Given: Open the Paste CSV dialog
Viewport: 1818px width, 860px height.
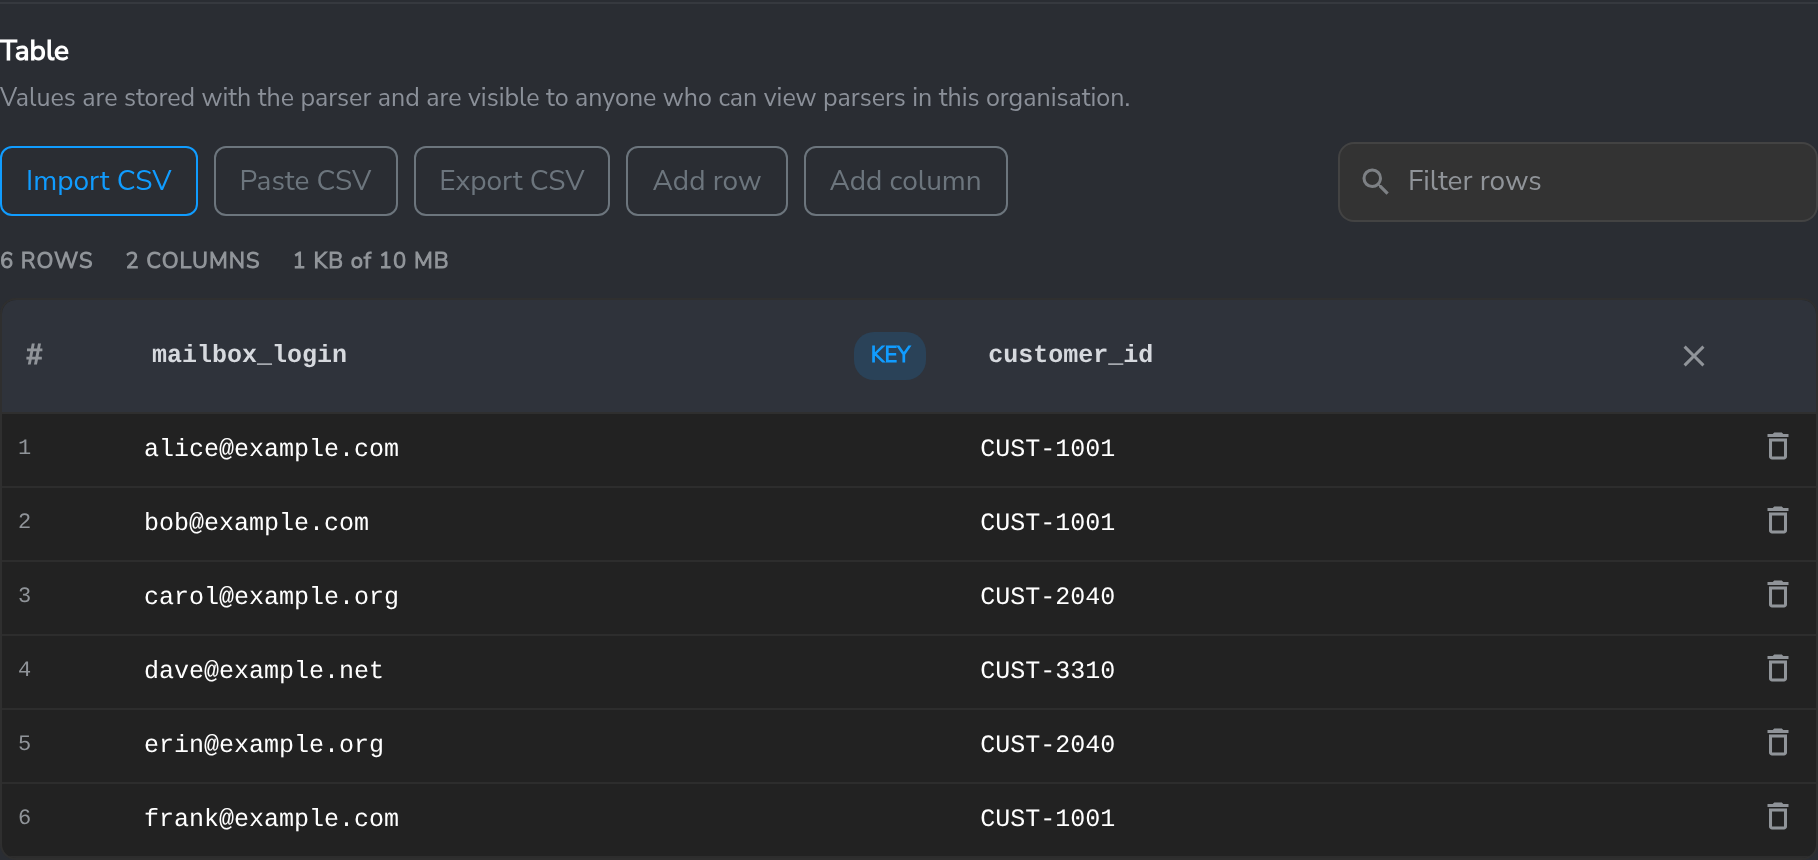Looking at the screenshot, I should pyautogui.click(x=306, y=181).
